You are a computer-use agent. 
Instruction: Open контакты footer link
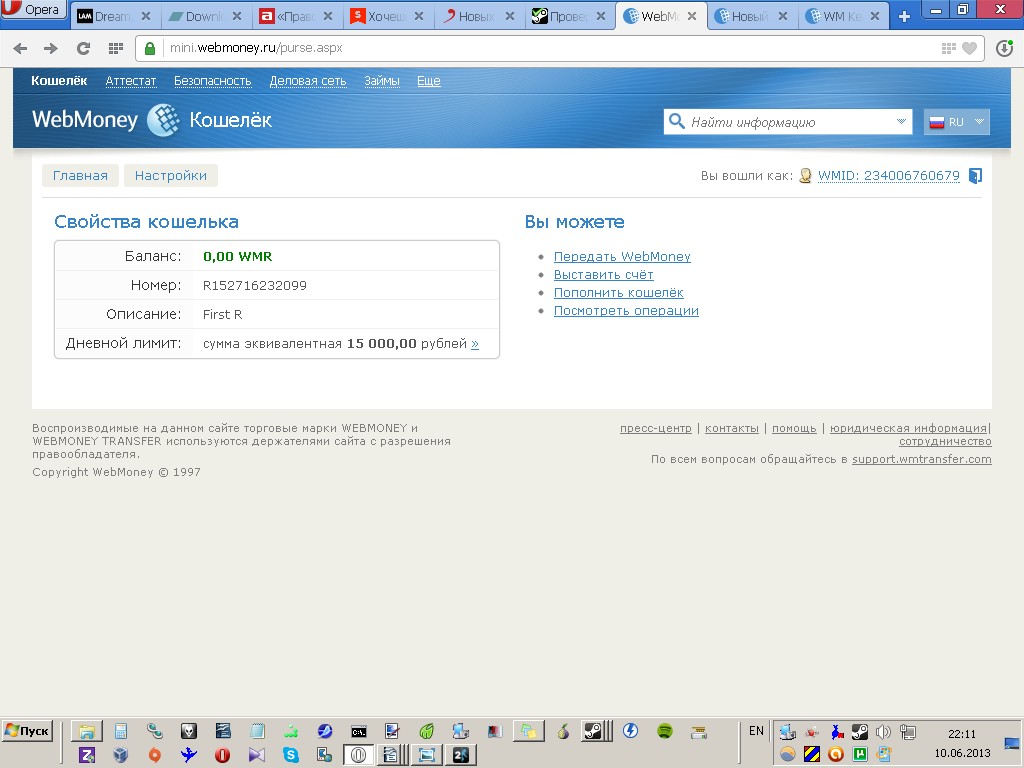731,428
